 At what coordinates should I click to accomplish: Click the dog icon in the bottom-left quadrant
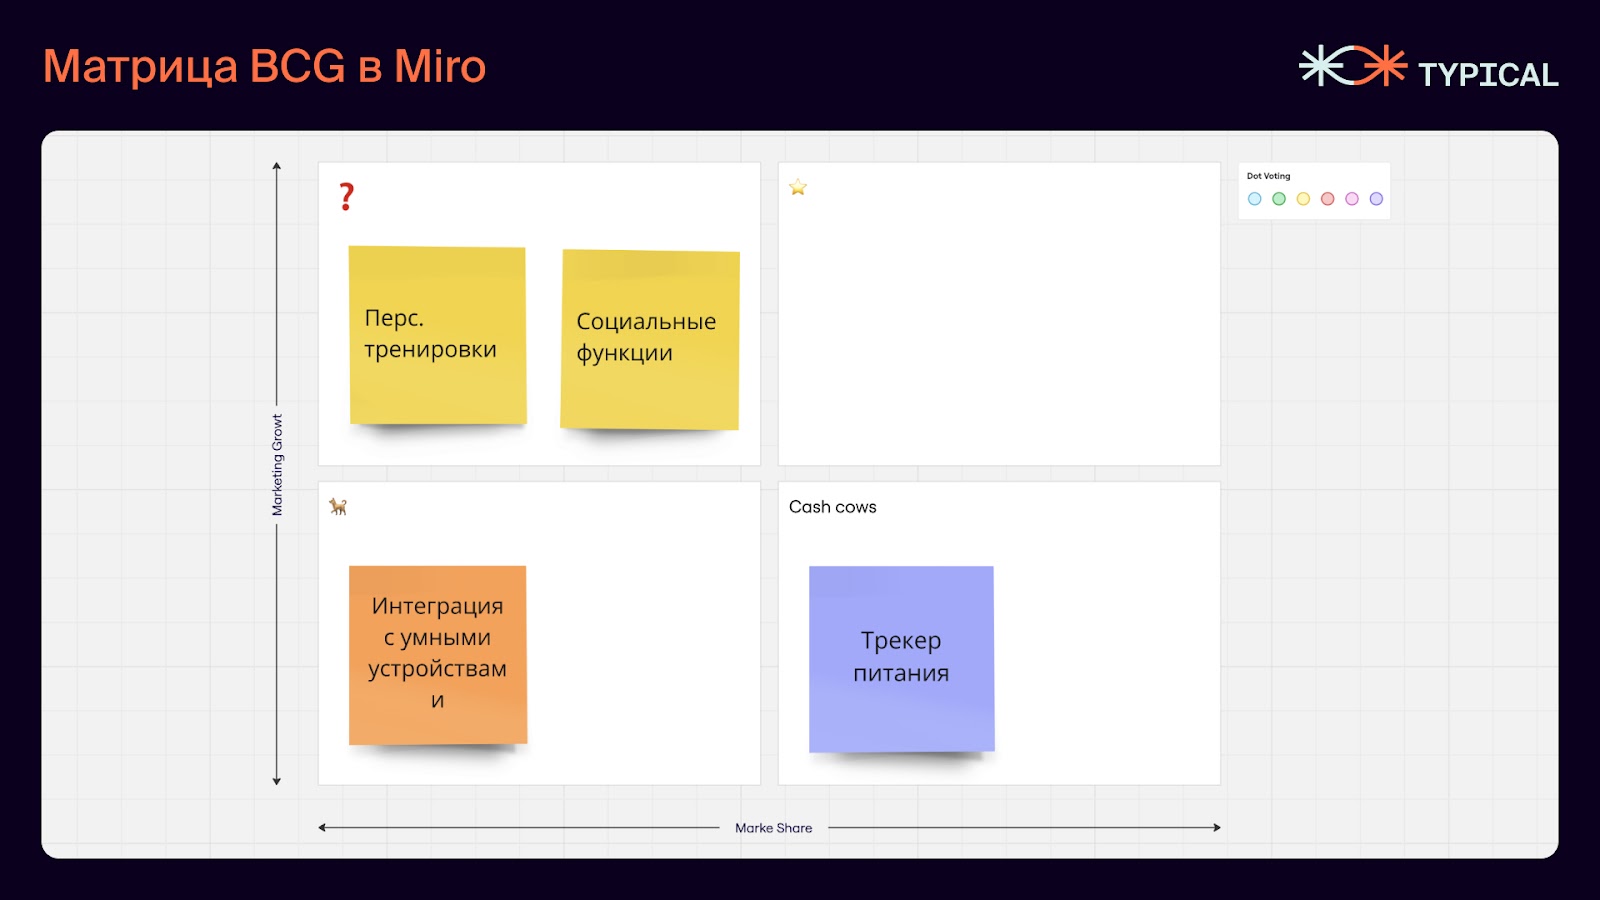pos(338,507)
